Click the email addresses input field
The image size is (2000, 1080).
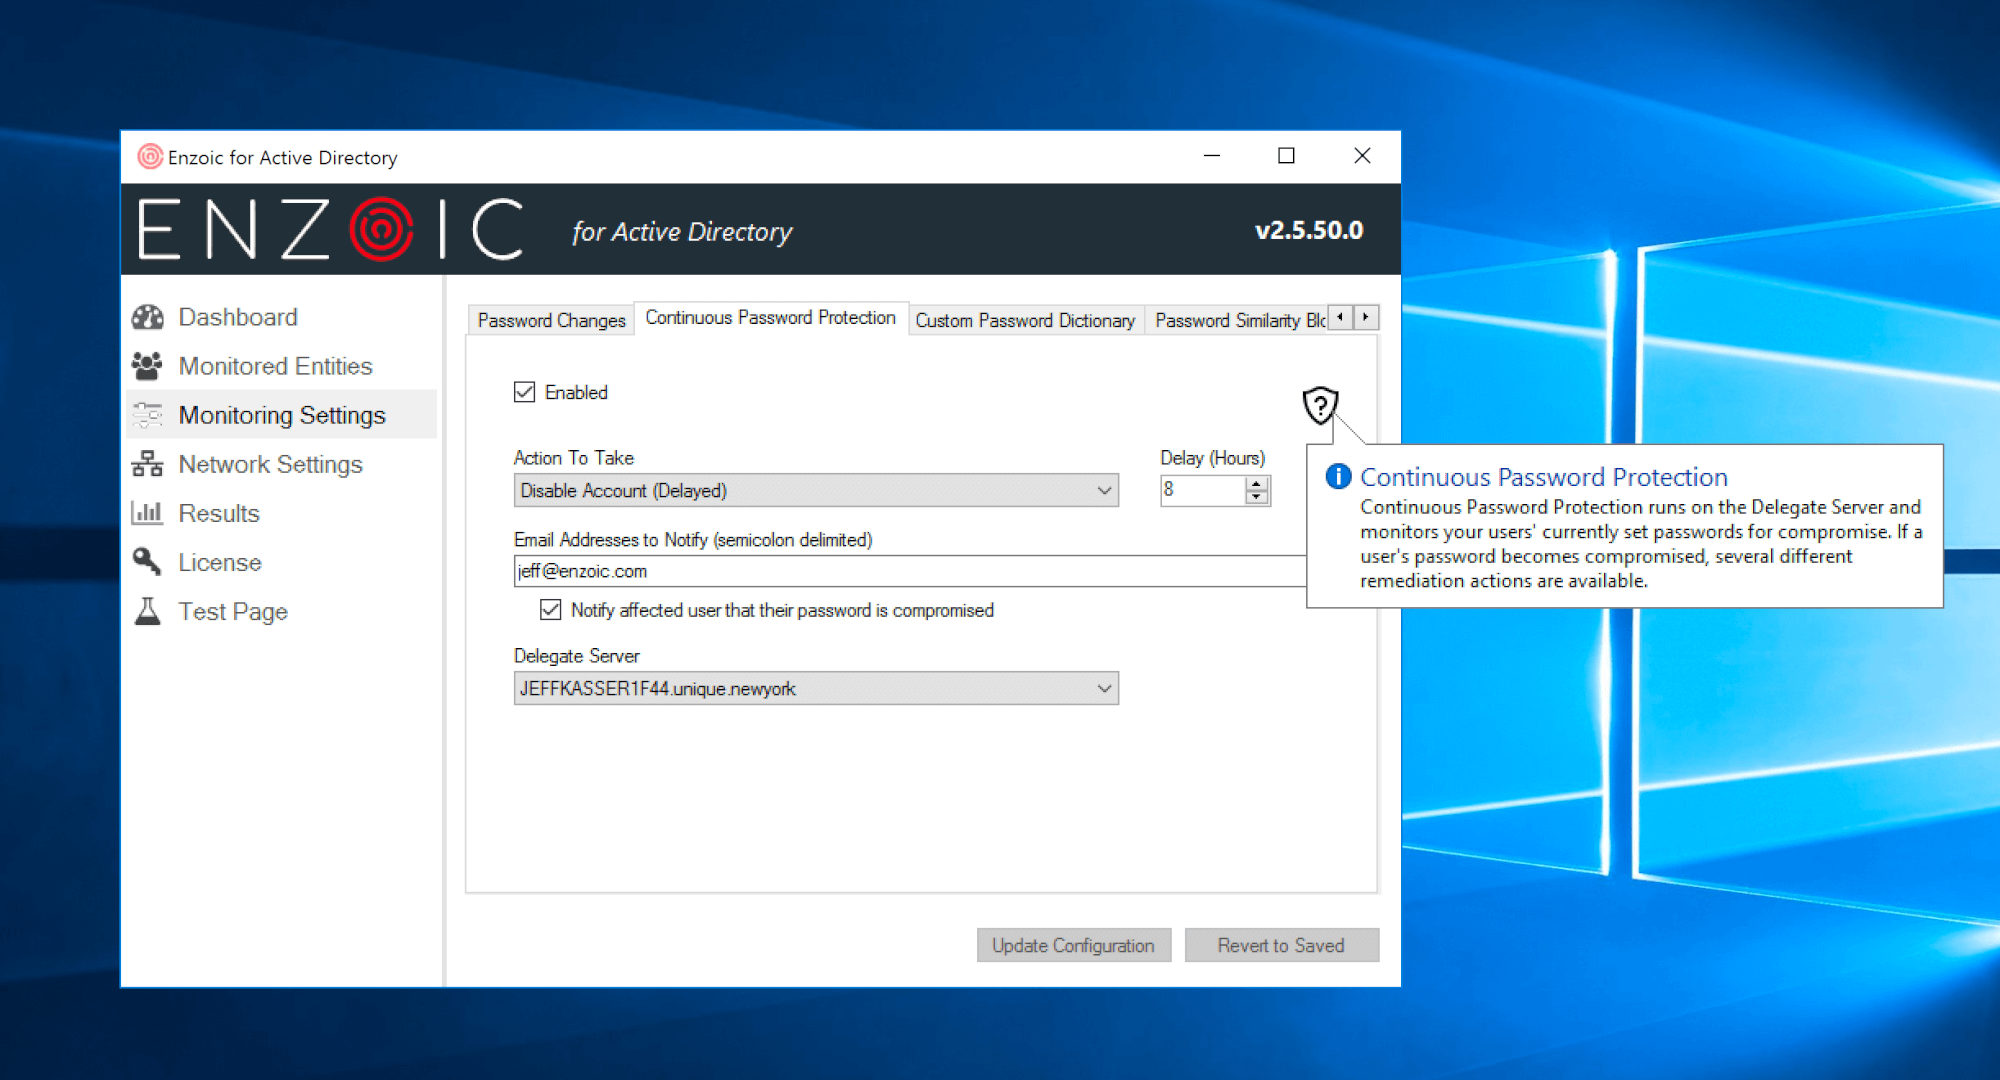(x=910, y=571)
